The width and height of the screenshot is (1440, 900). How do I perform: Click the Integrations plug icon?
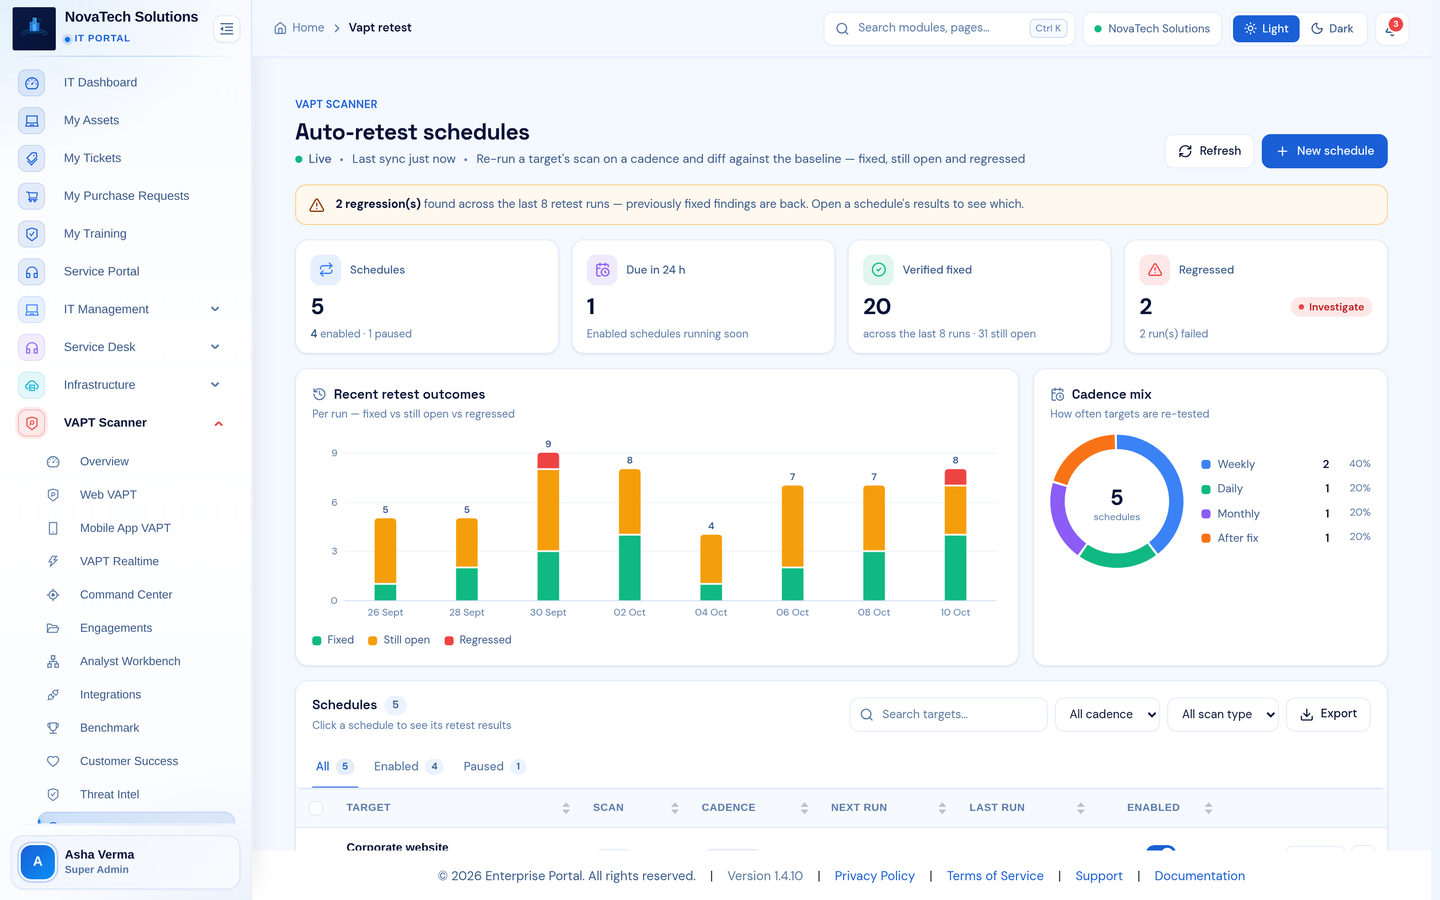coord(53,695)
